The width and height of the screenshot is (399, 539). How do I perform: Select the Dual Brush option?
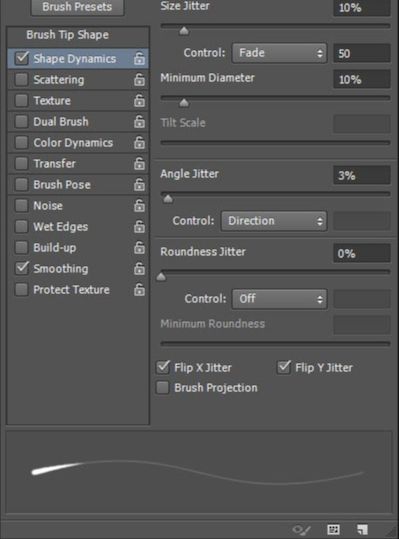pos(61,122)
